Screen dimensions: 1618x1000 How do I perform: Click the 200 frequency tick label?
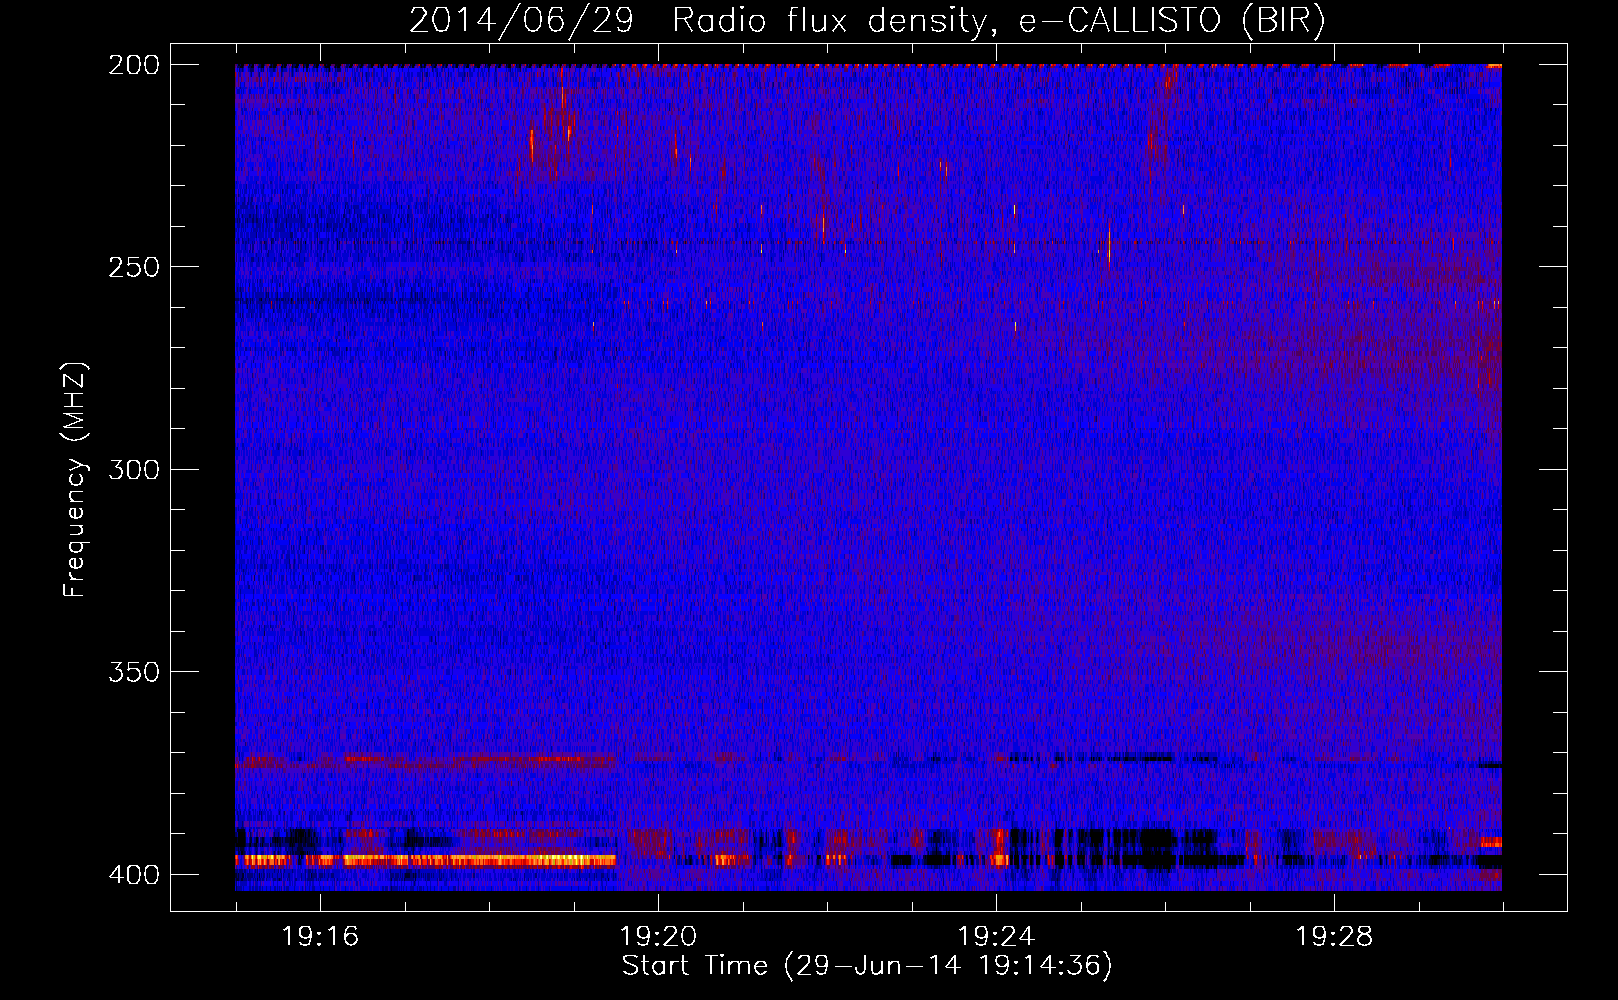click(133, 65)
